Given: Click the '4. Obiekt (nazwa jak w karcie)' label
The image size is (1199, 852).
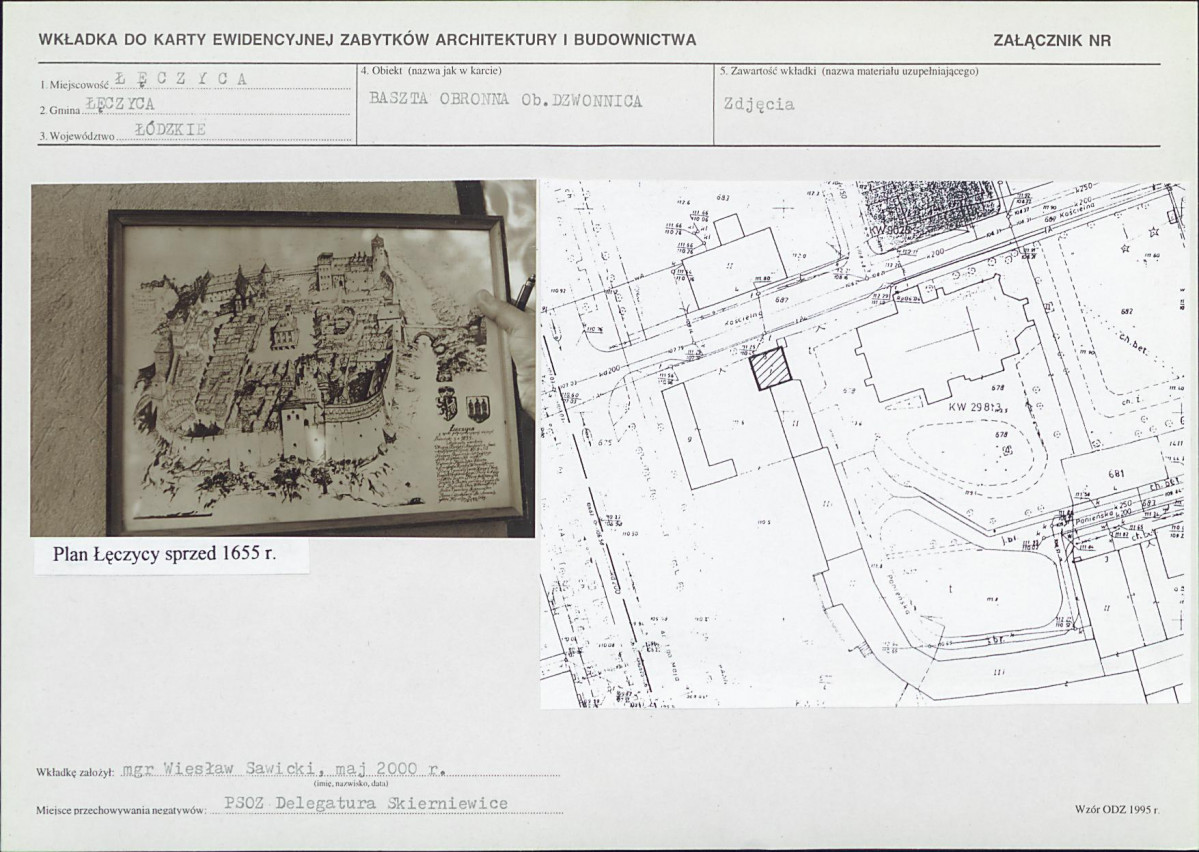Looking at the screenshot, I should pyautogui.click(x=431, y=71).
